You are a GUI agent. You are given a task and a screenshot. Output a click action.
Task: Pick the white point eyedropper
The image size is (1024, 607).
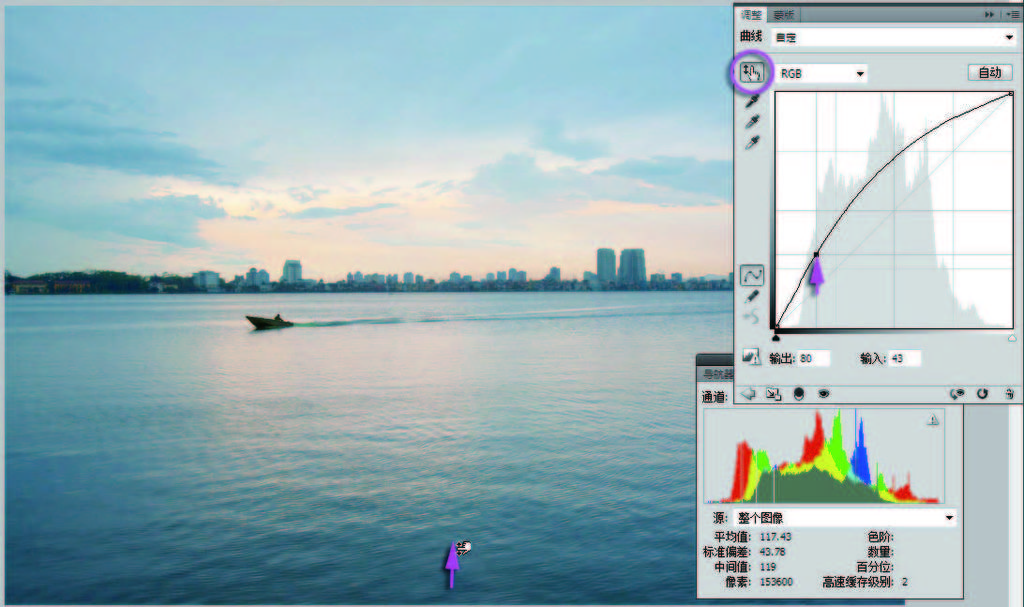(752, 142)
